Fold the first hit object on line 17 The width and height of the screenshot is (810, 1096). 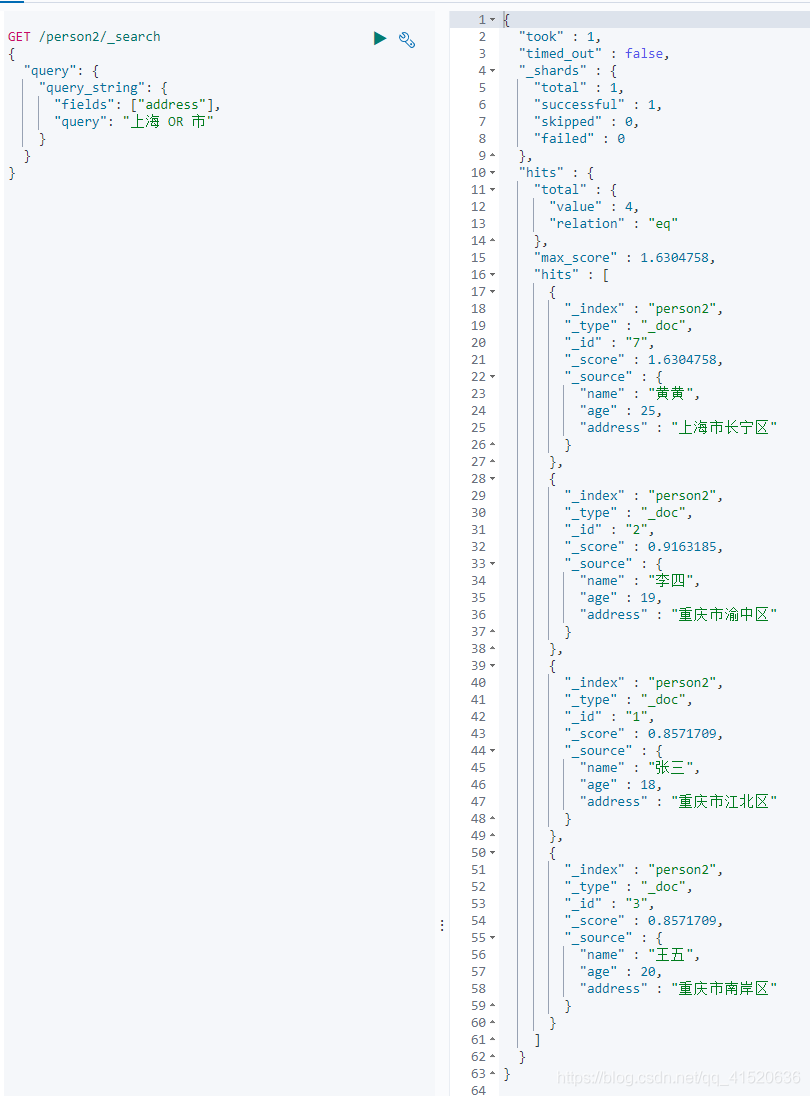tap(493, 291)
